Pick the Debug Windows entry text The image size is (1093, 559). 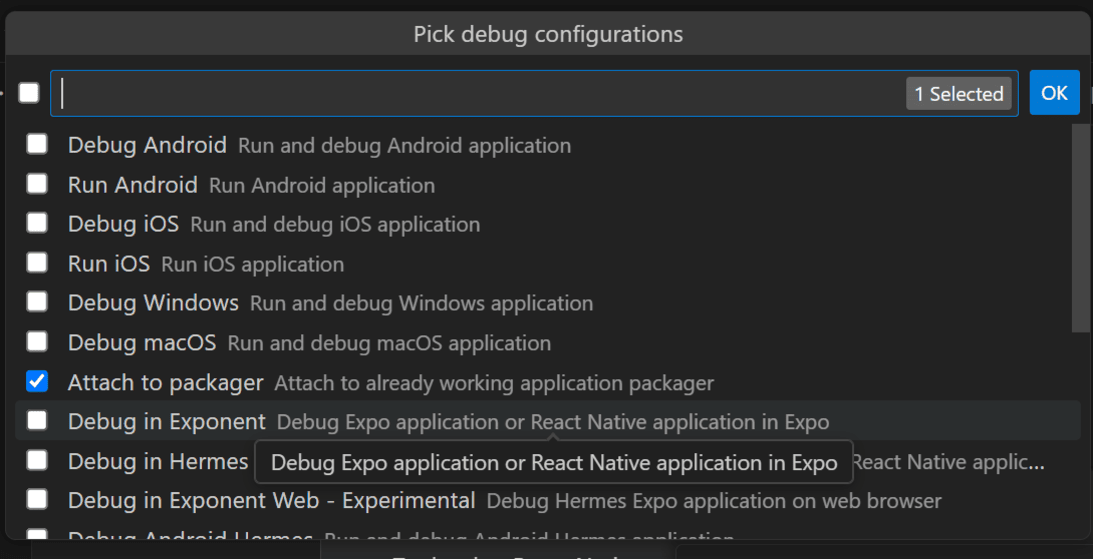(x=153, y=303)
